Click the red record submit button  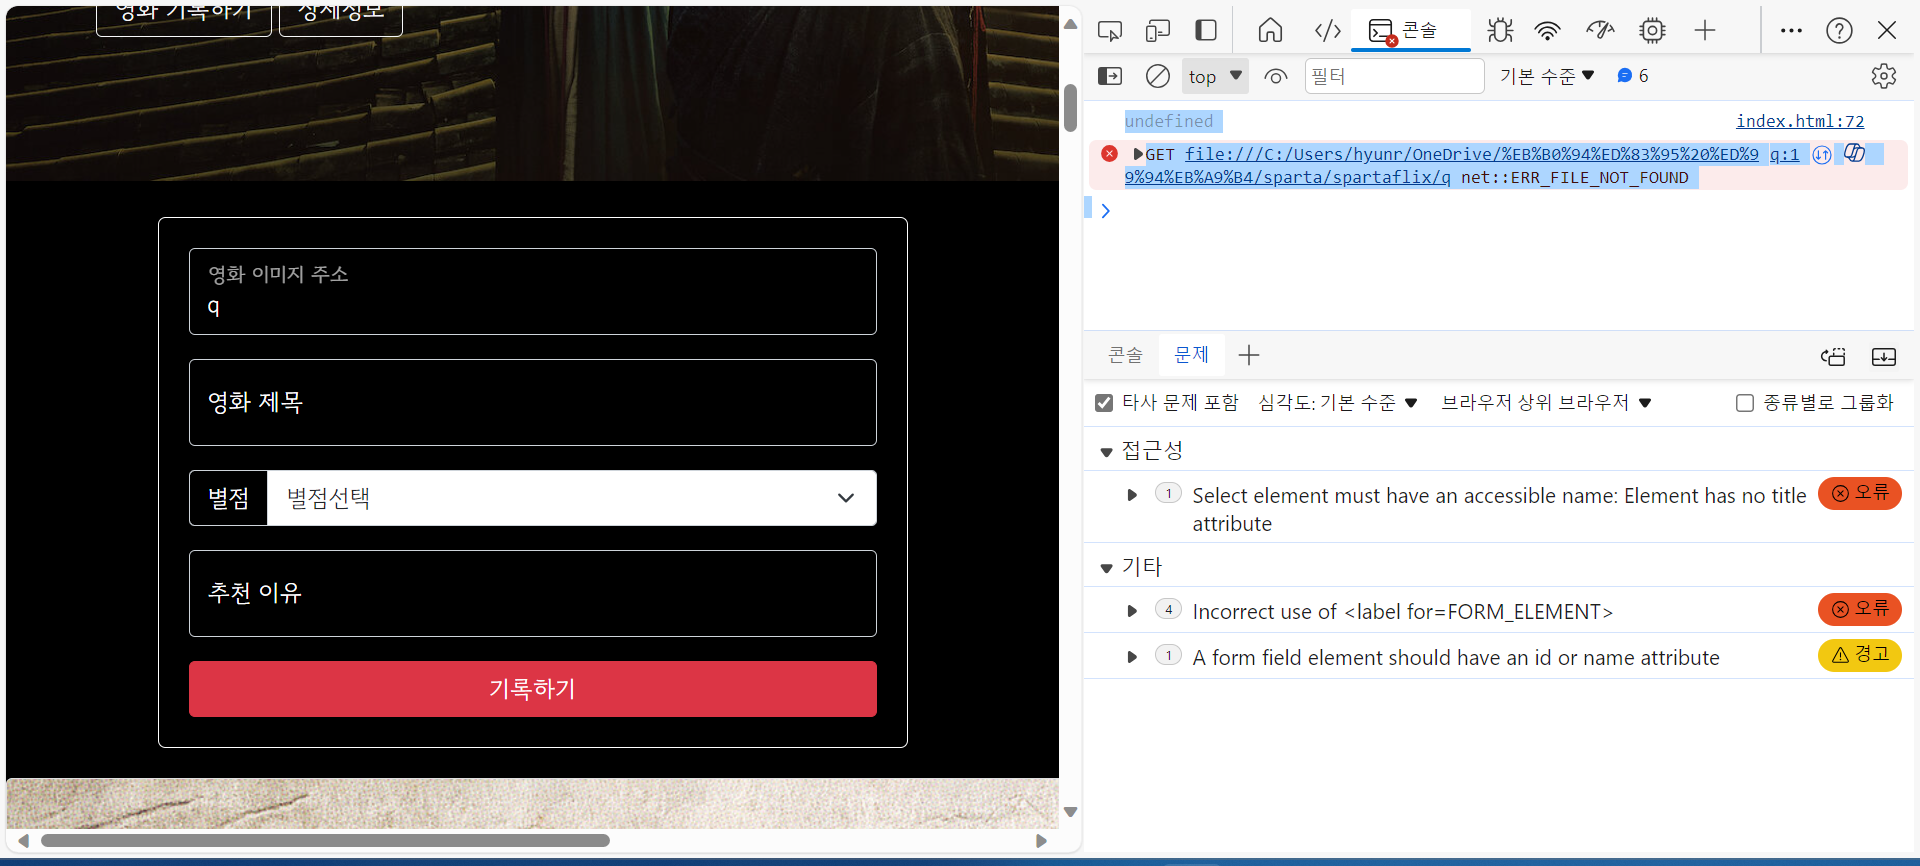(x=533, y=689)
